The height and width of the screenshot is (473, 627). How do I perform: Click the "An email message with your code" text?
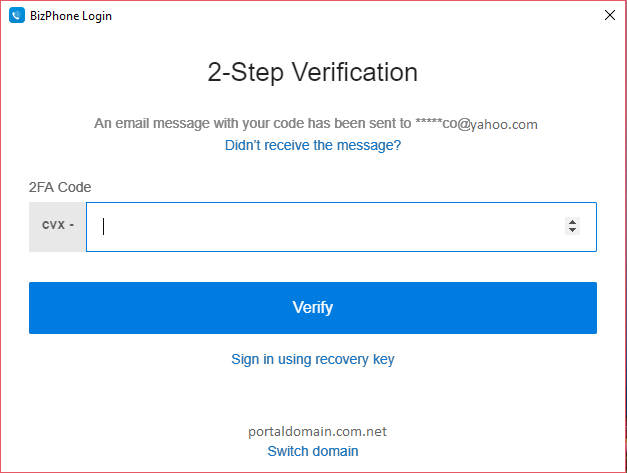coord(252,124)
